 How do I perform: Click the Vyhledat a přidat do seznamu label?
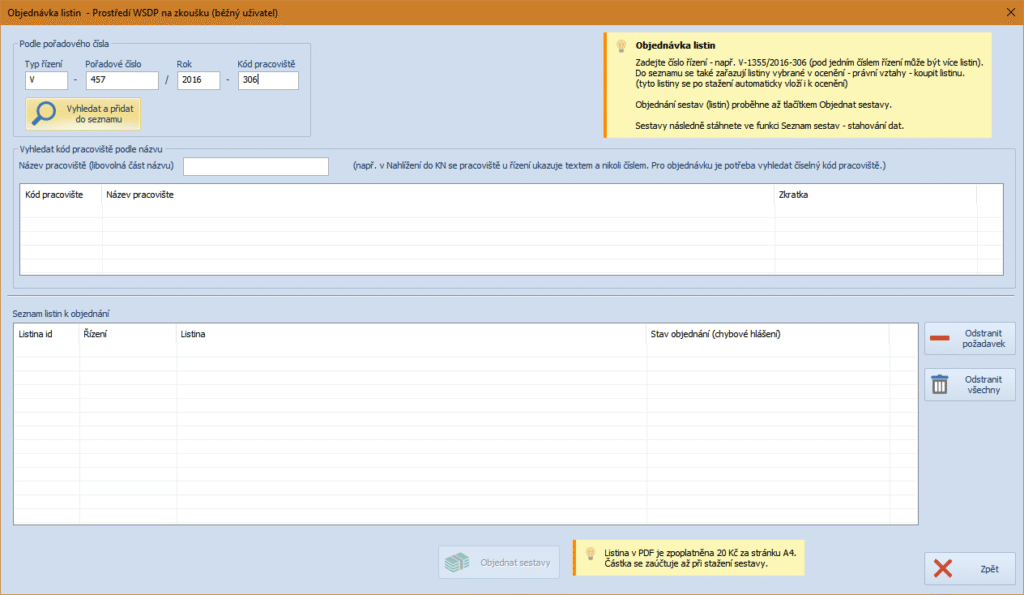99,114
